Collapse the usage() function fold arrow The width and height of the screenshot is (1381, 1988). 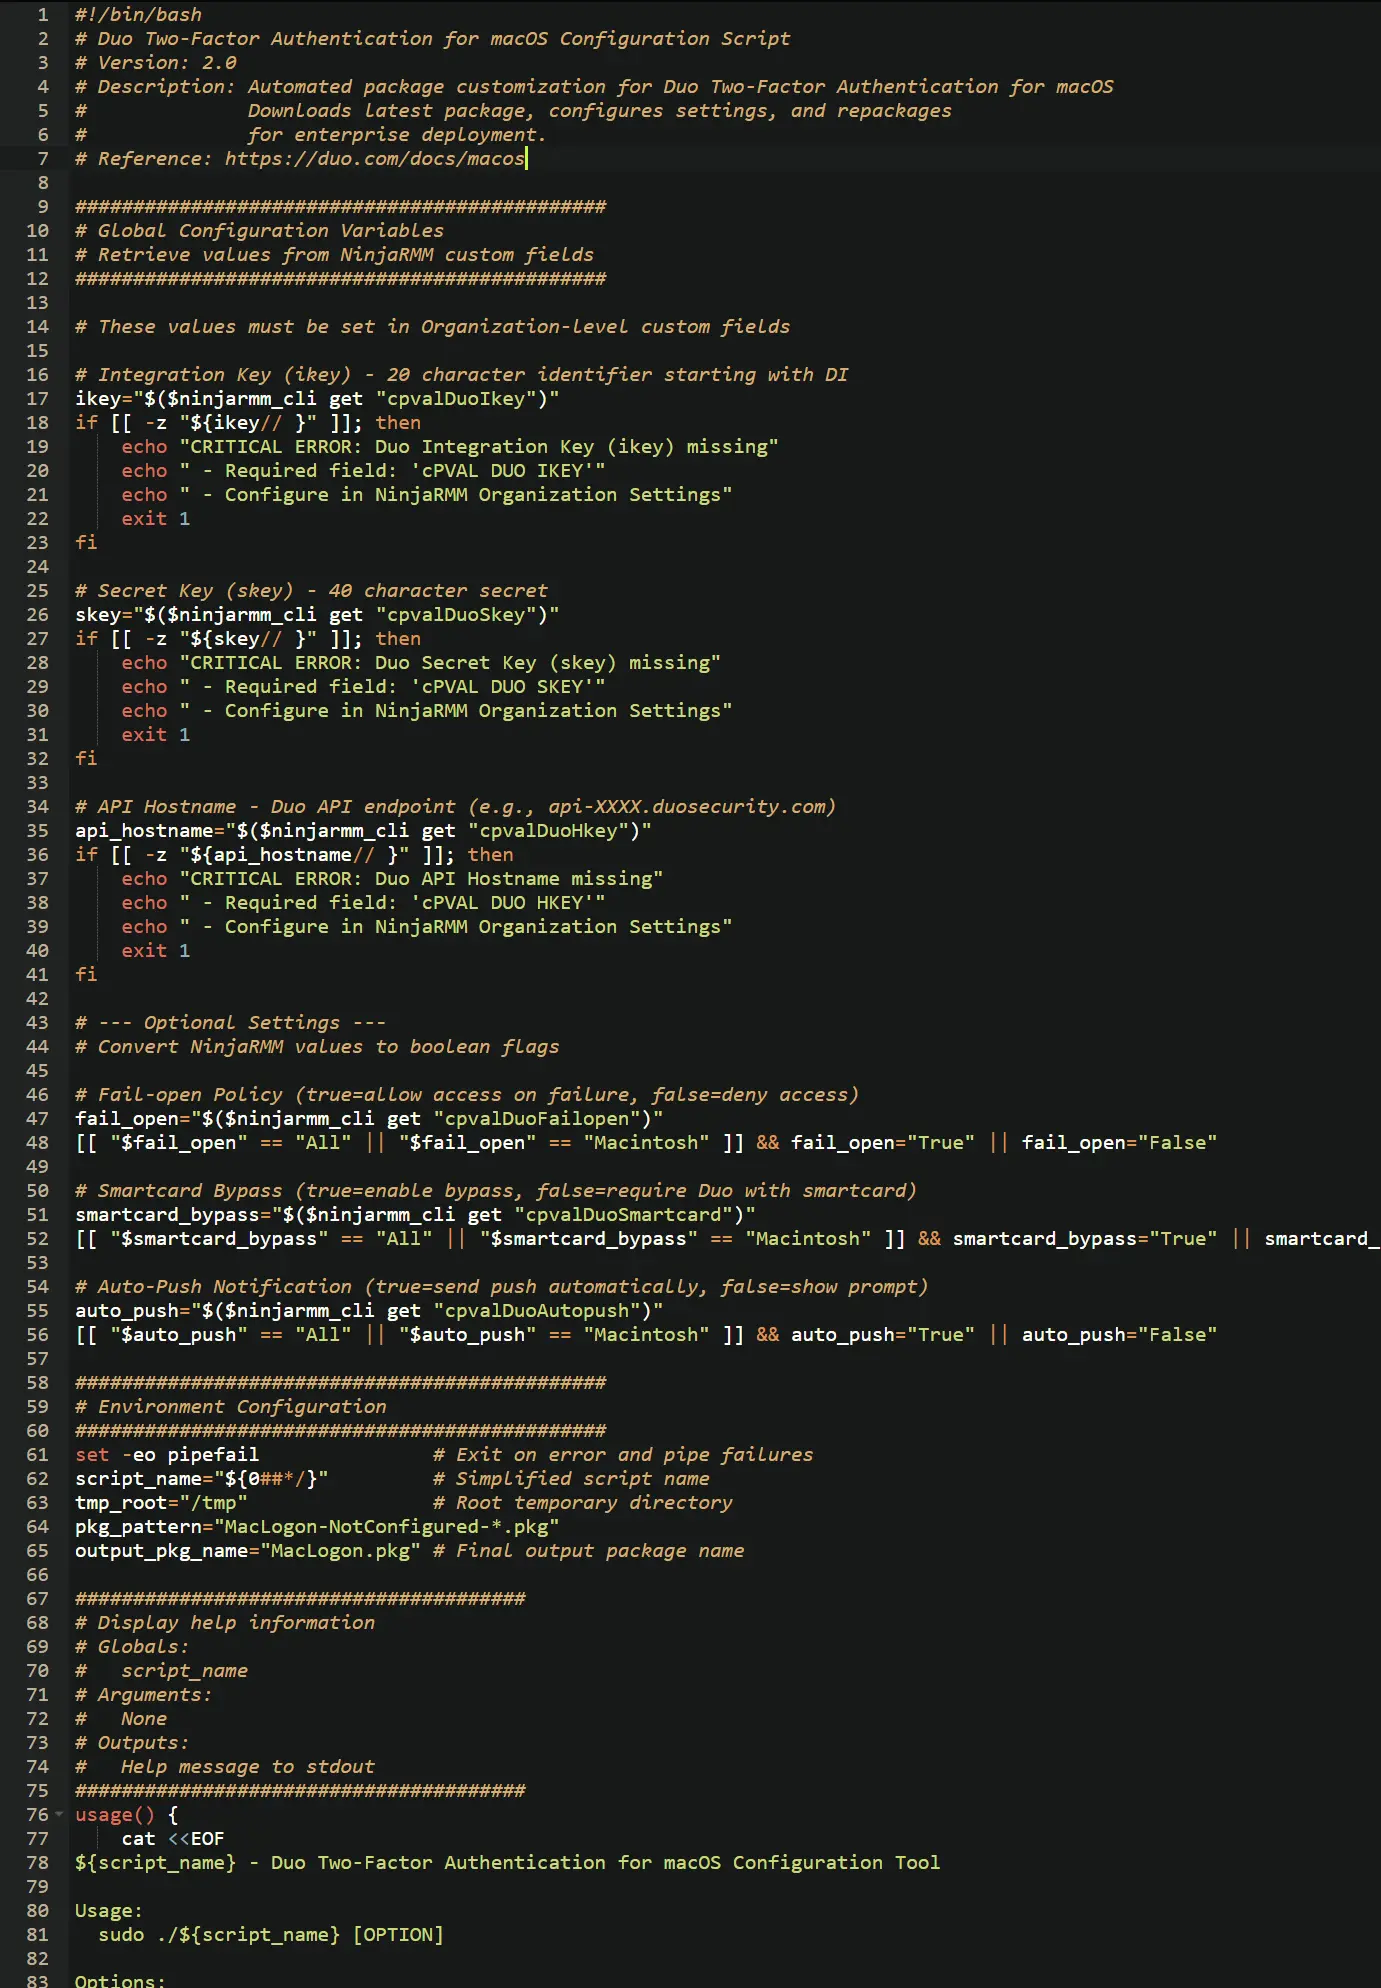59,1814
